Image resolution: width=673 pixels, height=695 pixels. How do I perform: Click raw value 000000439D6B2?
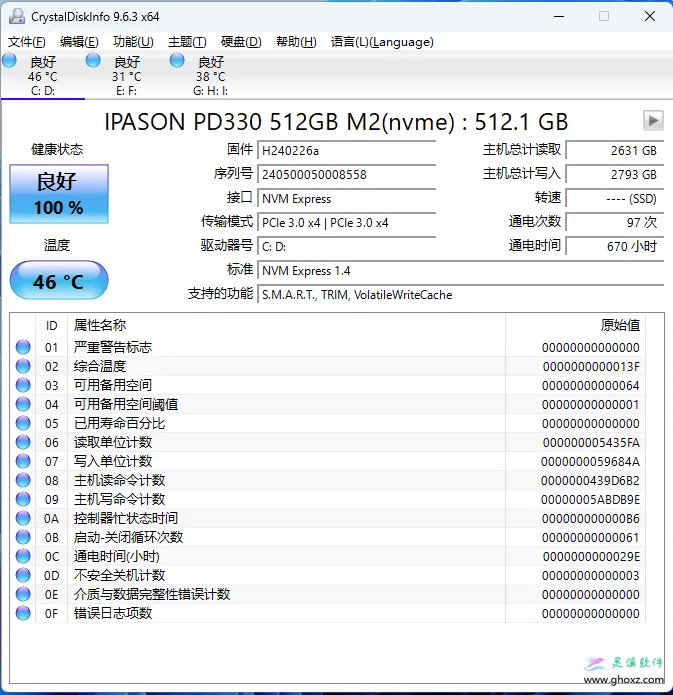590,480
